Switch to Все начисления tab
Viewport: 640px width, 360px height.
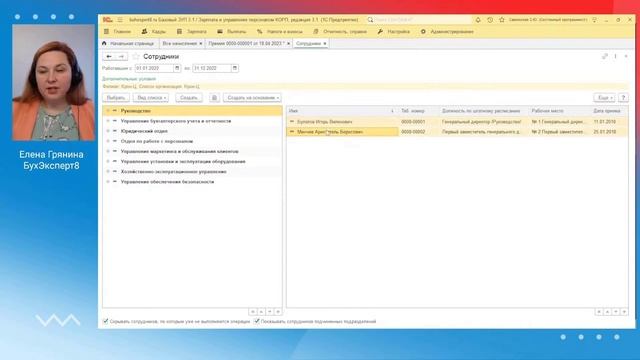point(179,43)
